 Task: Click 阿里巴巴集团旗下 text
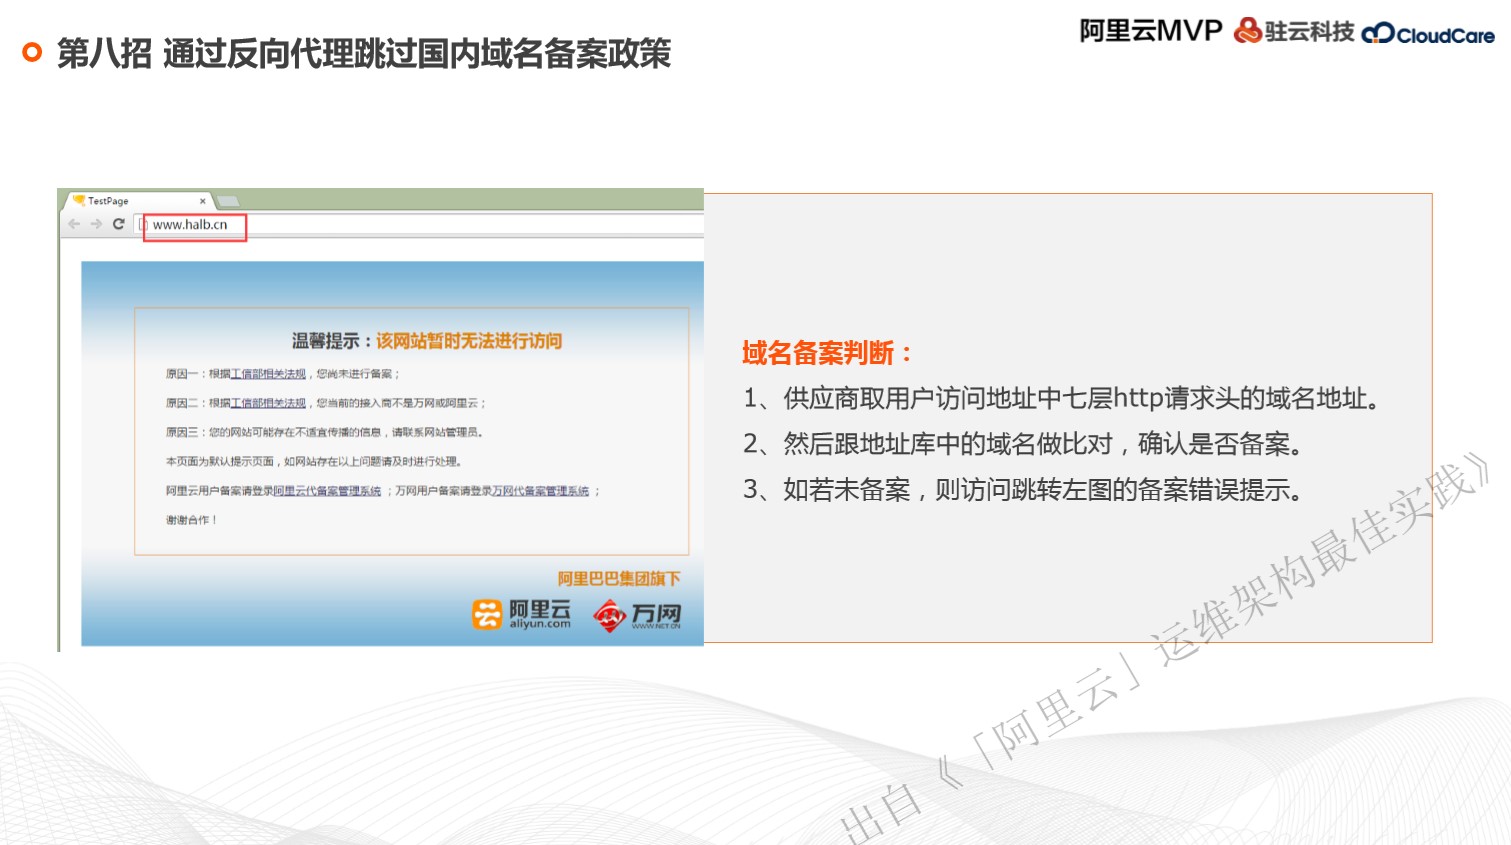[619, 579]
